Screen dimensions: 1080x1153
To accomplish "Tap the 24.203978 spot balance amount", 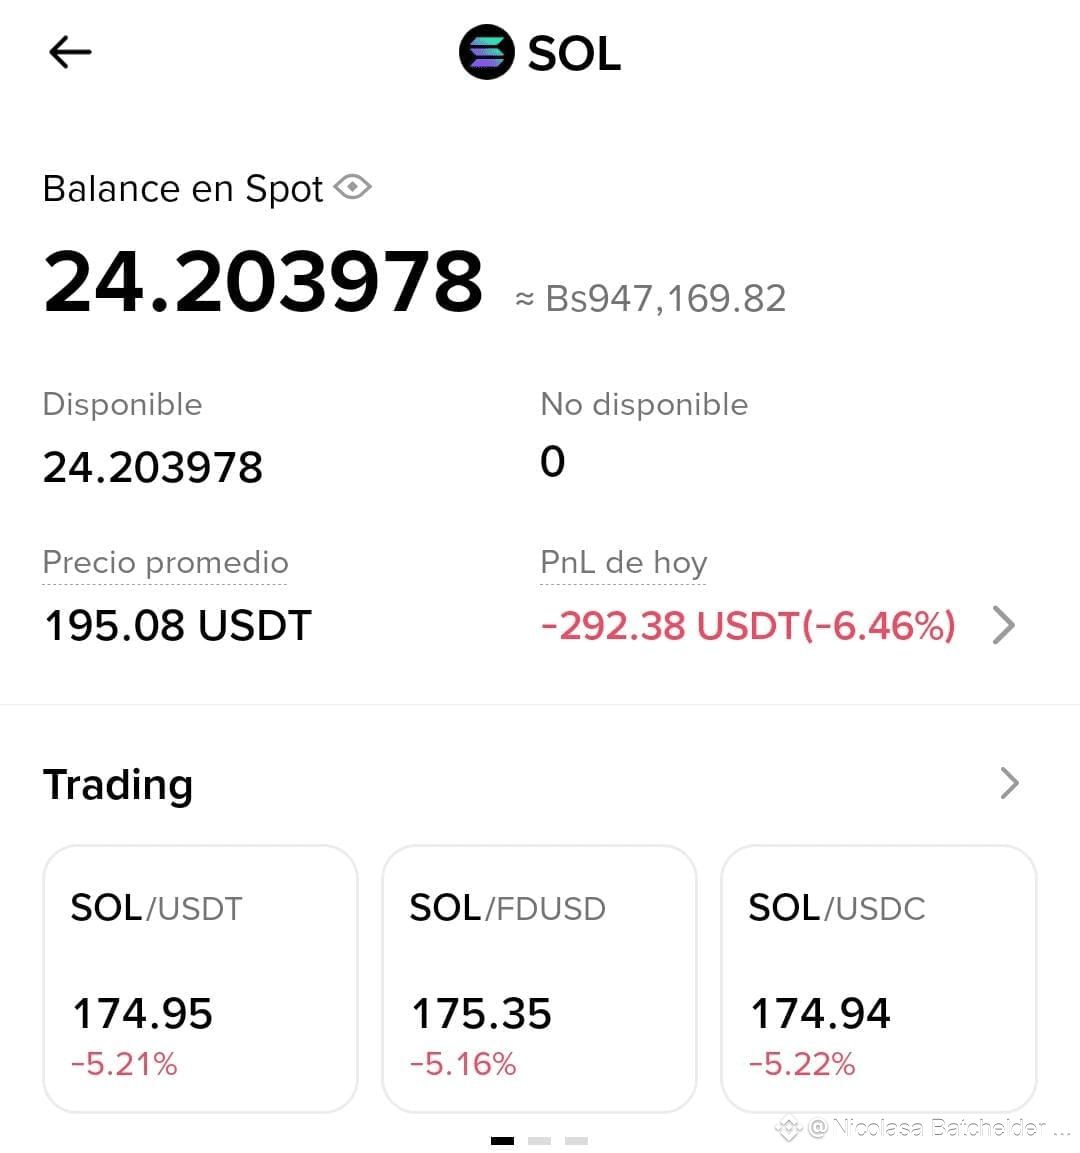I will pyautogui.click(x=262, y=282).
